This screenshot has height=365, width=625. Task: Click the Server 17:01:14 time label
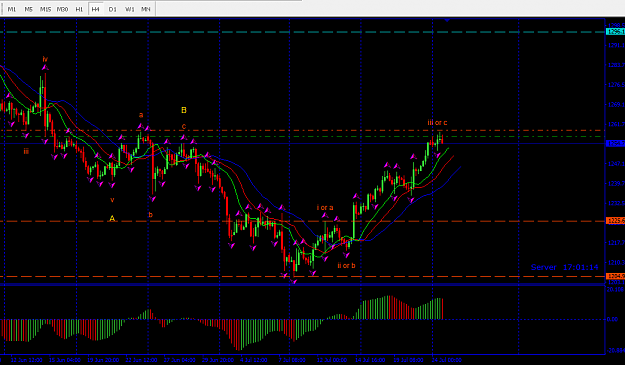[x=565, y=267]
